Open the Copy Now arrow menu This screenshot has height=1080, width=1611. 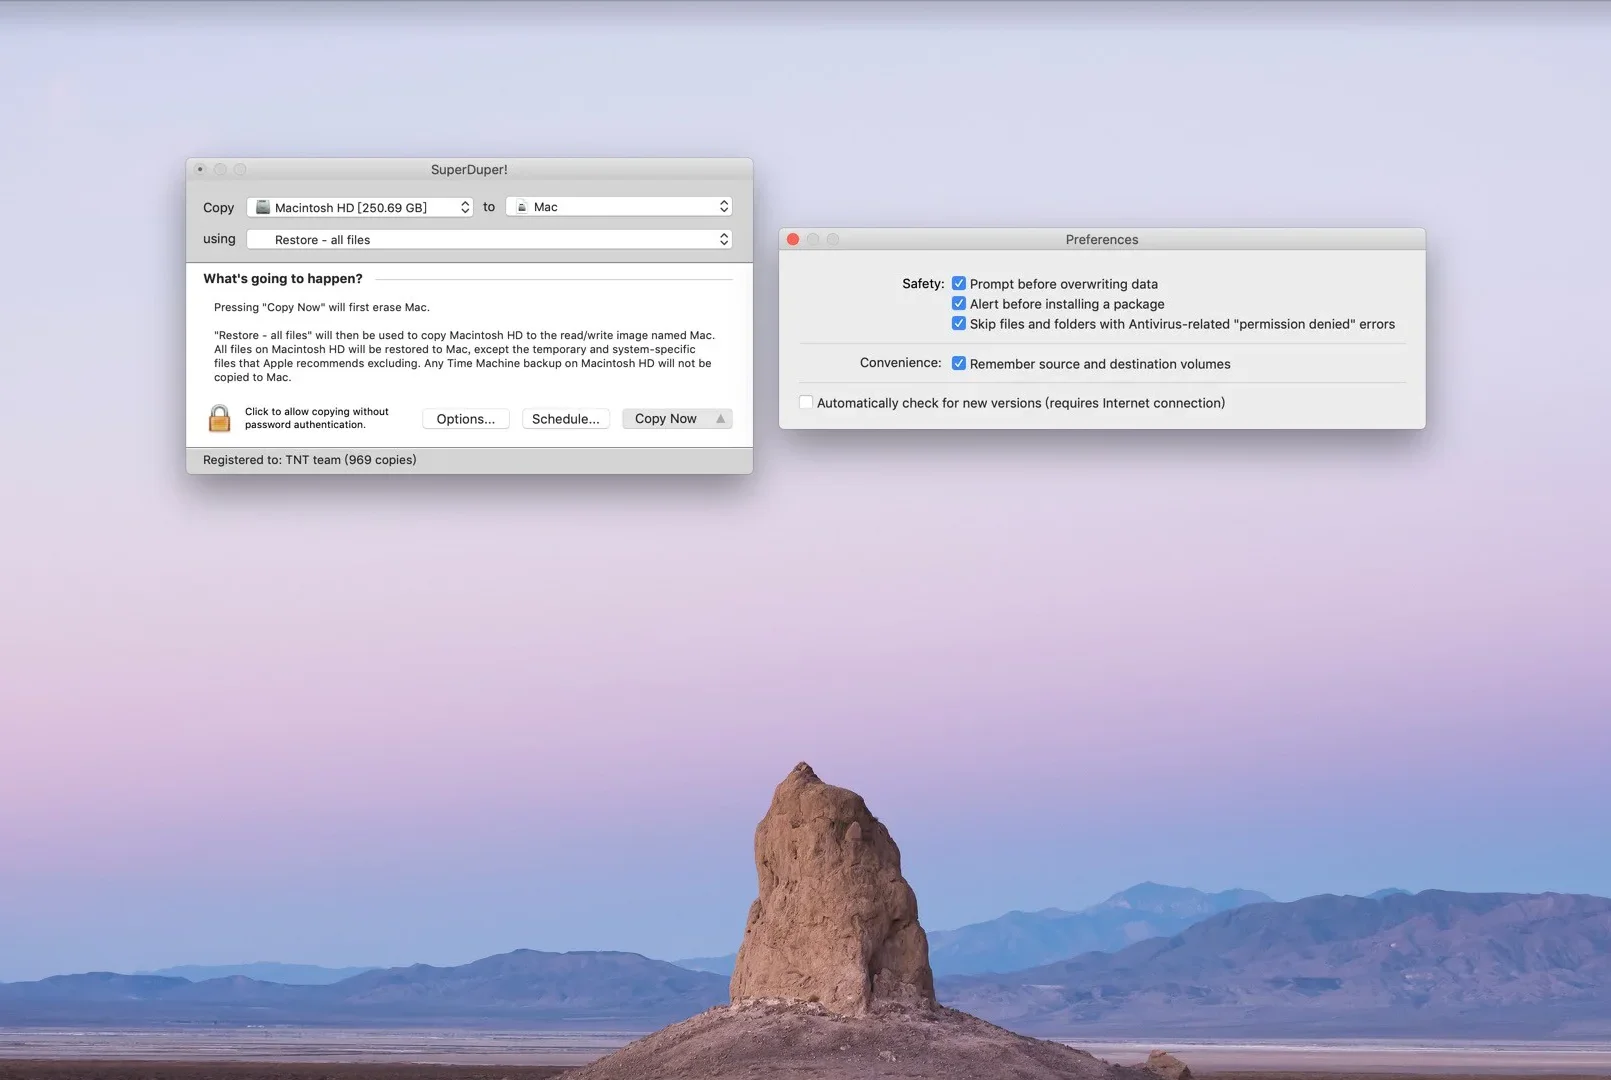coord(720,419)
